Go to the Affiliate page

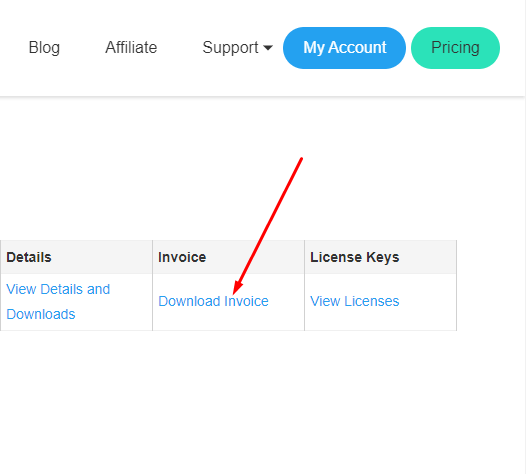click(x=131, y=47)
